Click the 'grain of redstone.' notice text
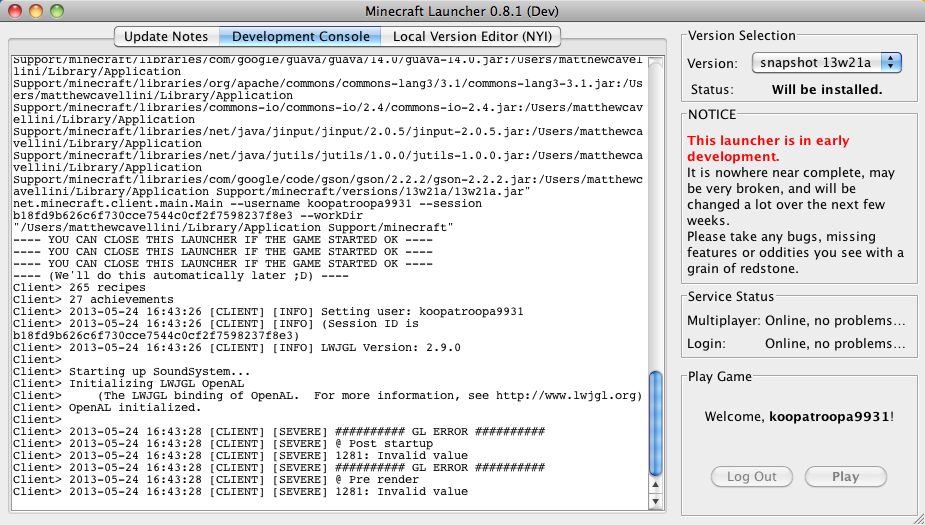Image resolution: width=925 pixels, height=525 pixels. [743, 269]
